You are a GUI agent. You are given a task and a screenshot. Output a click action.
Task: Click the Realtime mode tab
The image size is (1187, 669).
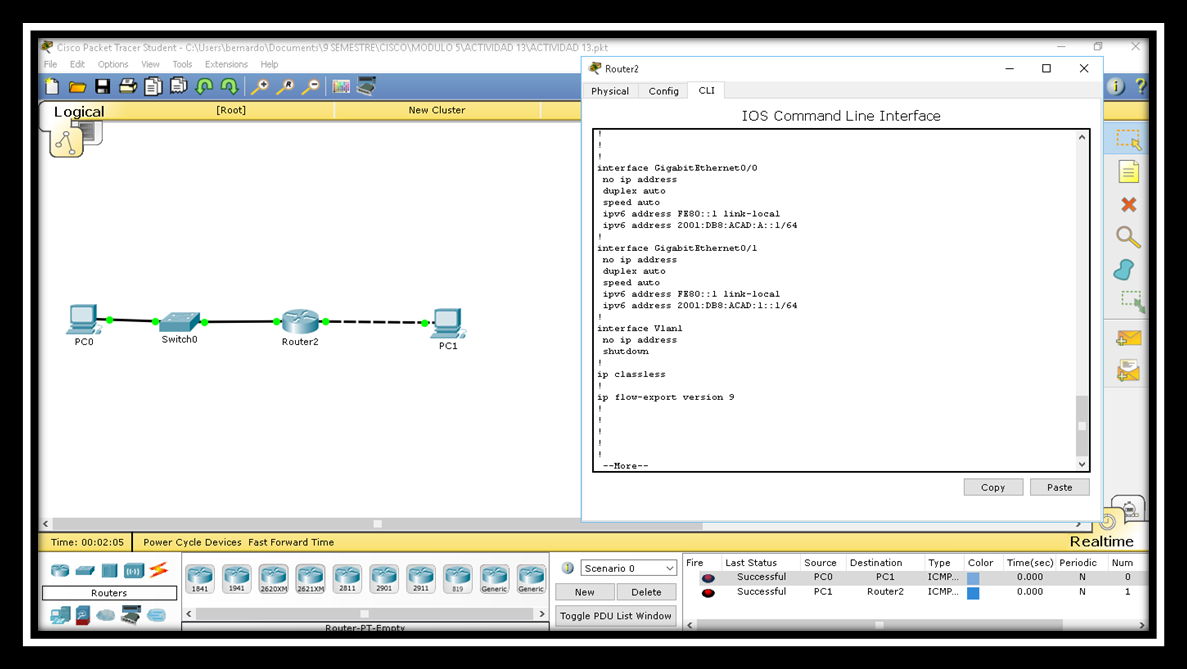tap(1101, 541)
